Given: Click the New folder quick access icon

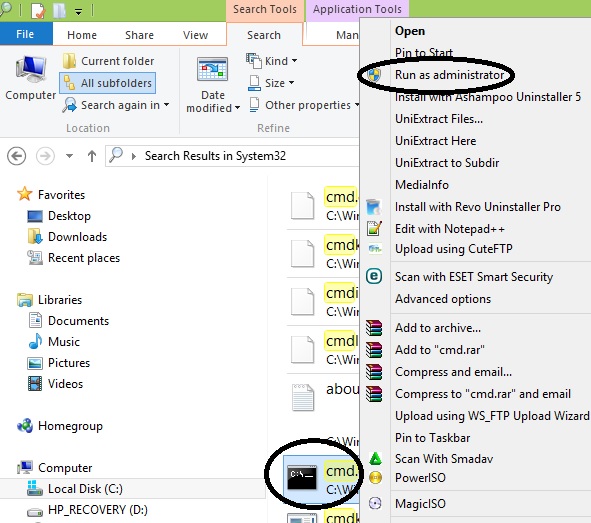Looking at the screenshot, I should tap(60, 10).
